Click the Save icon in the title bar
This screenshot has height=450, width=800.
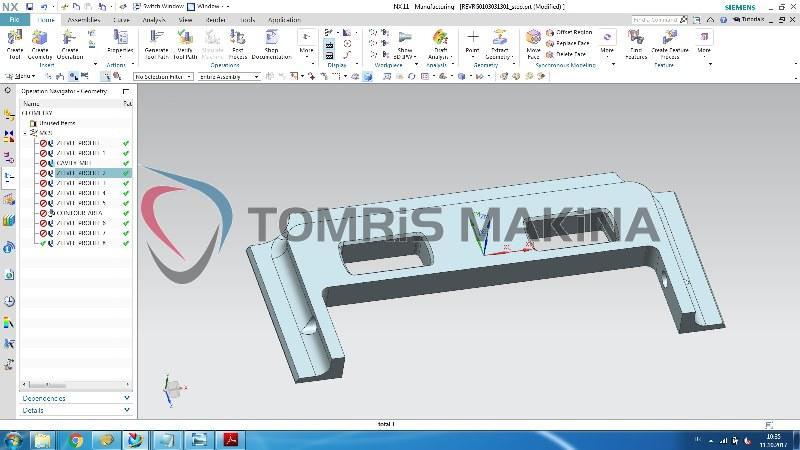[x=30, y=7]
